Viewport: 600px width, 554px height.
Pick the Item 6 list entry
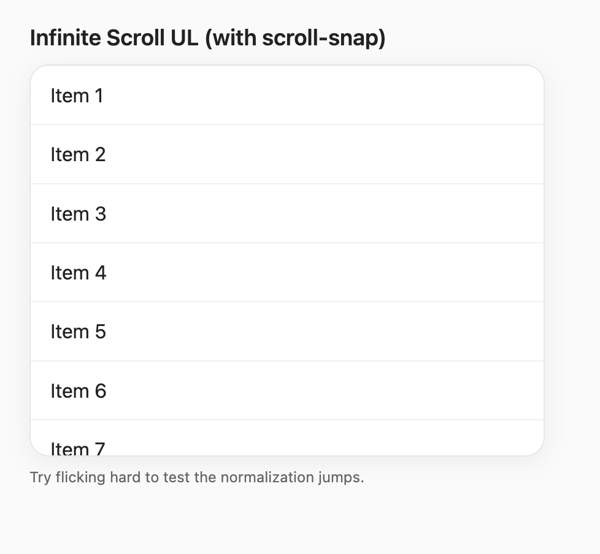[287, 390]
